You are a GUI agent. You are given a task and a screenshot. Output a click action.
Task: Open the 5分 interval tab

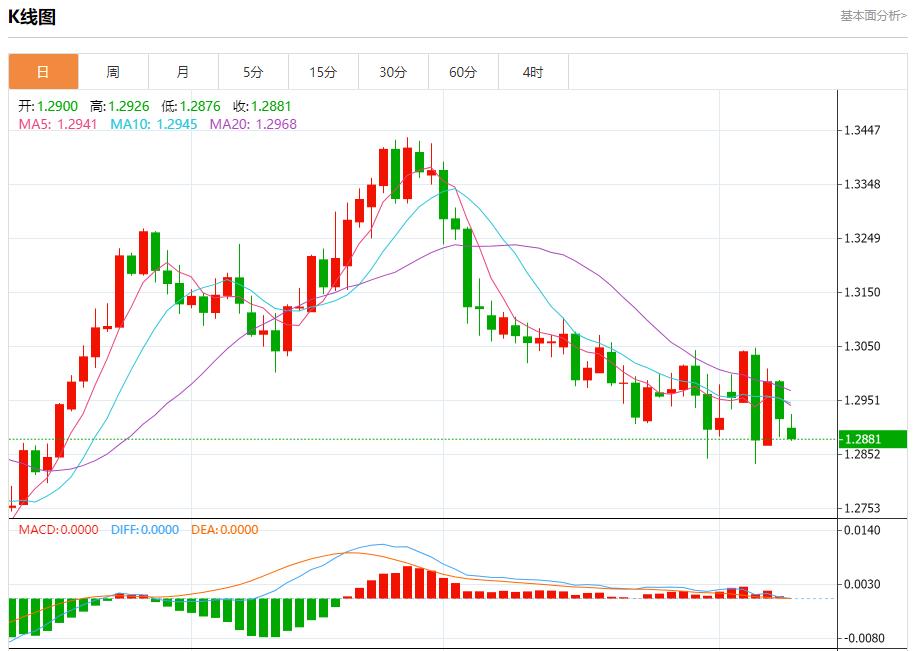[x=253, y=72]
